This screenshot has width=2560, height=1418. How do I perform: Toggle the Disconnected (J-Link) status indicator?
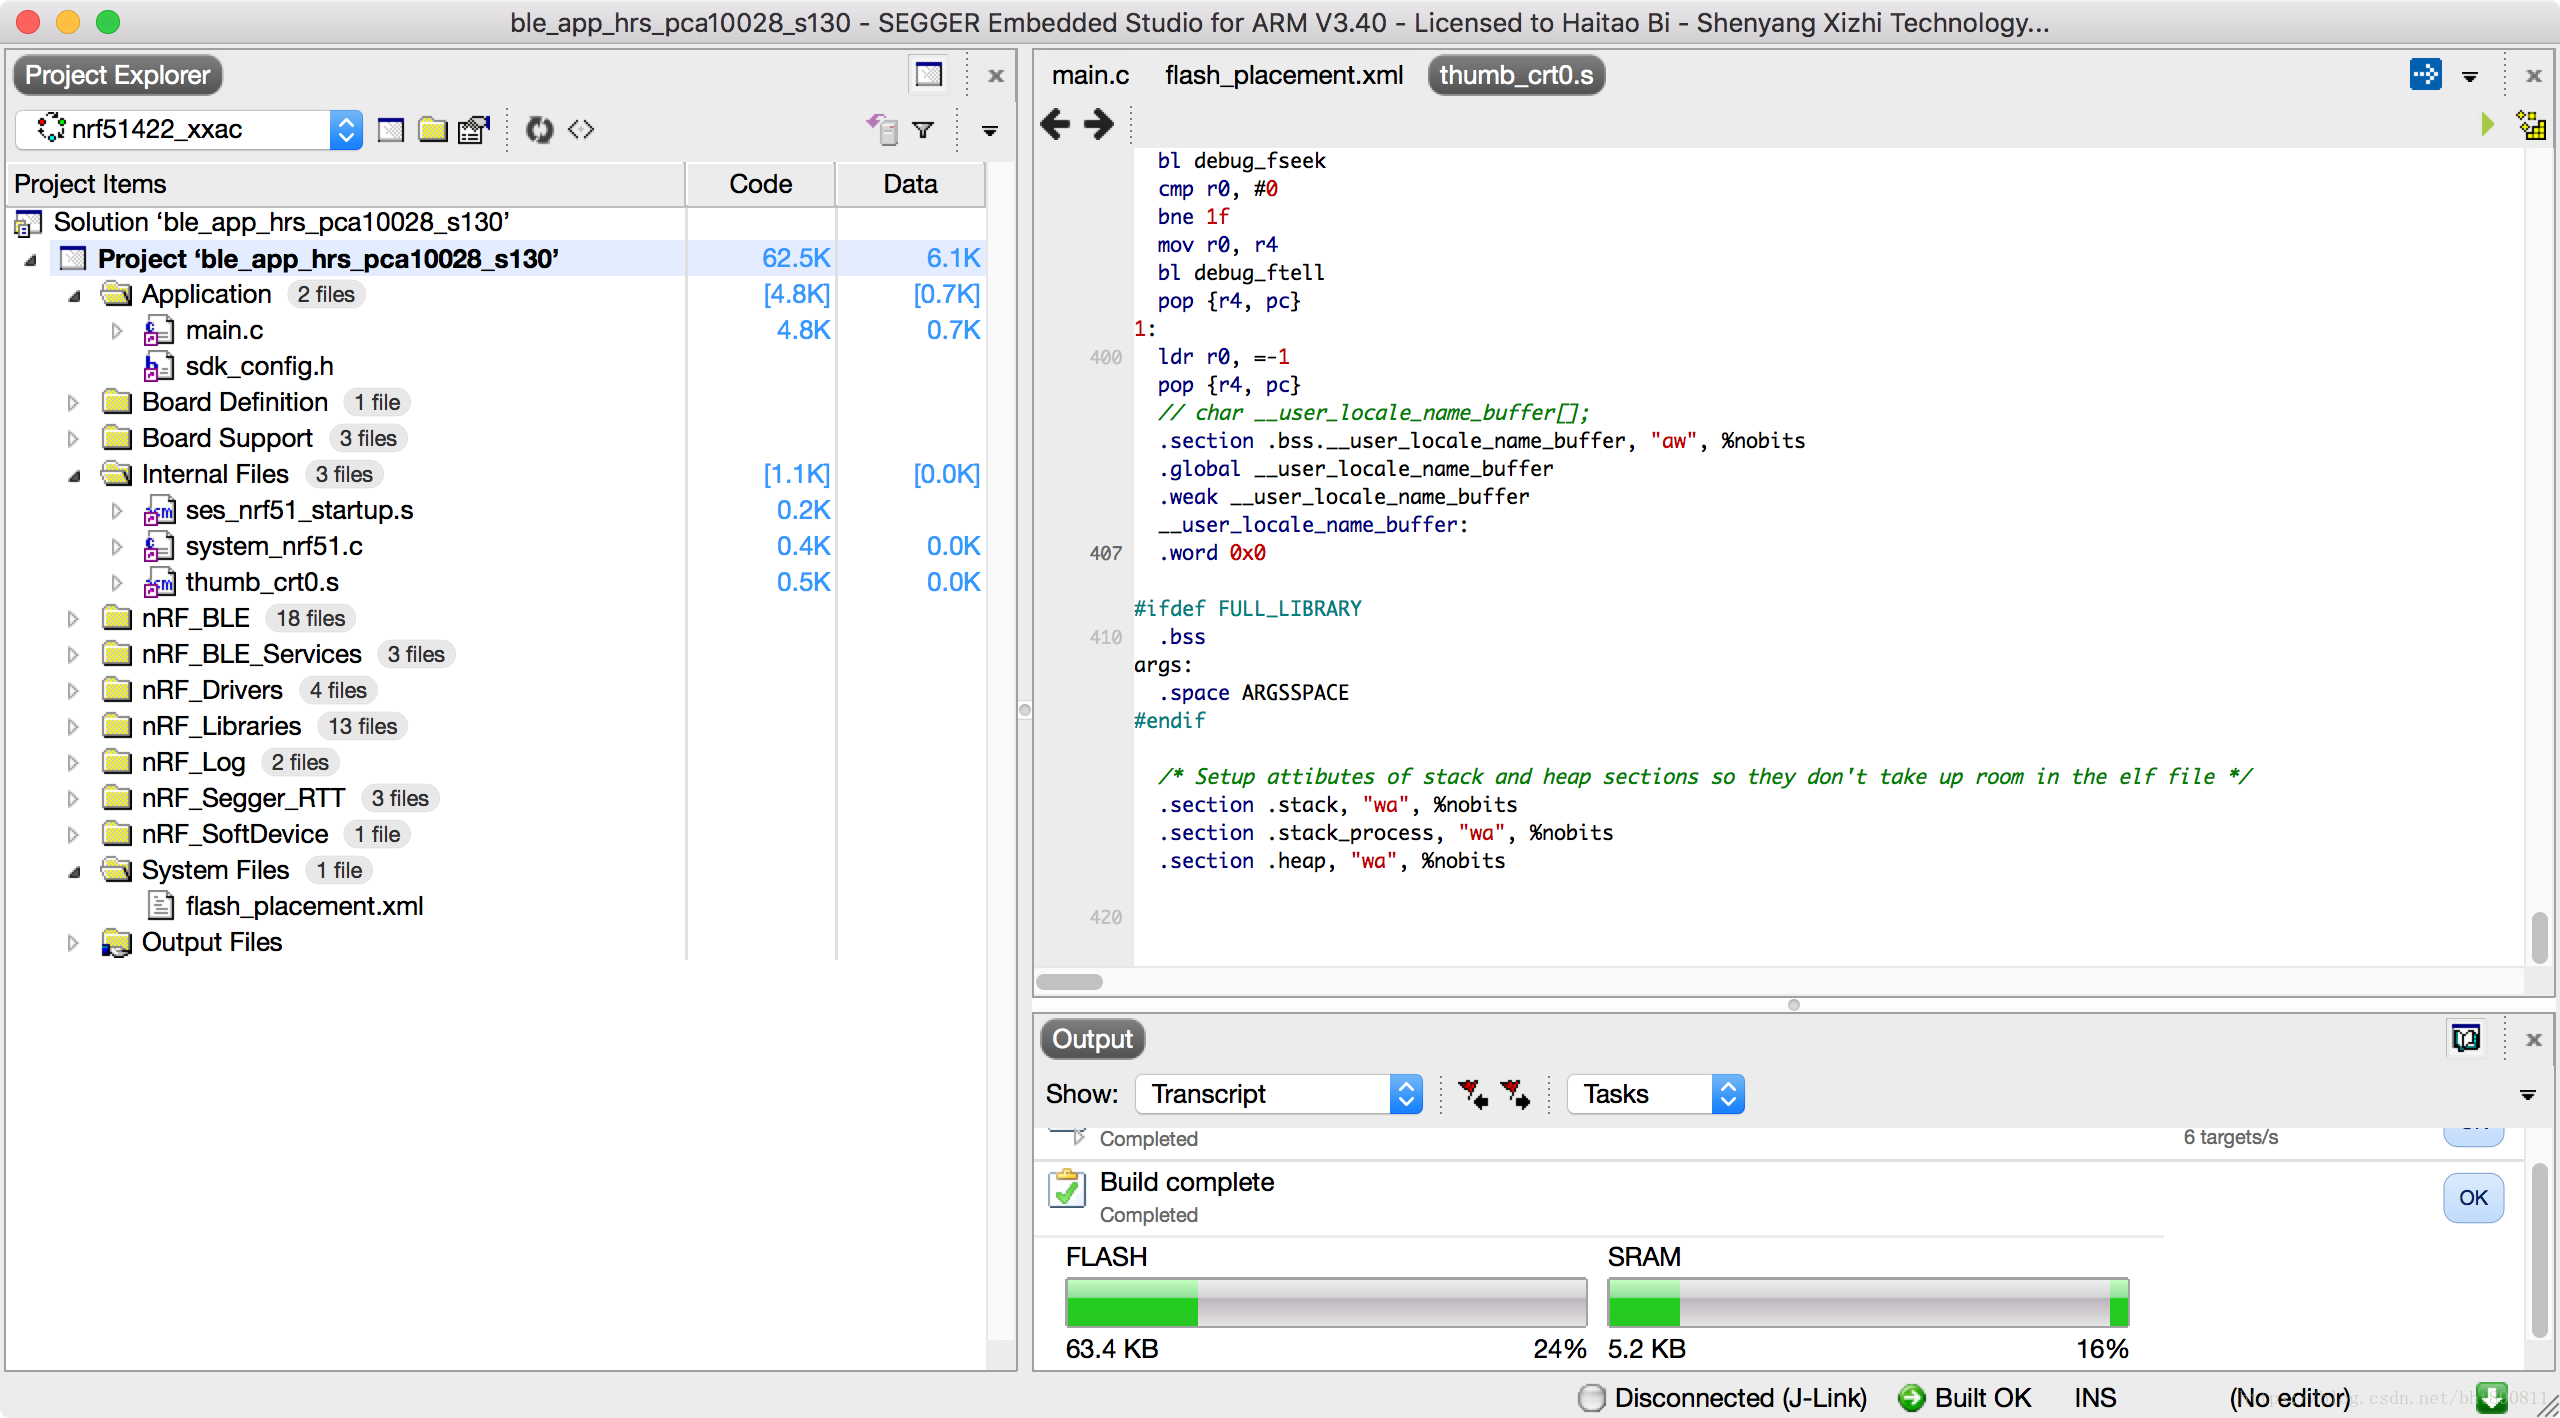pos(1722,1397)
